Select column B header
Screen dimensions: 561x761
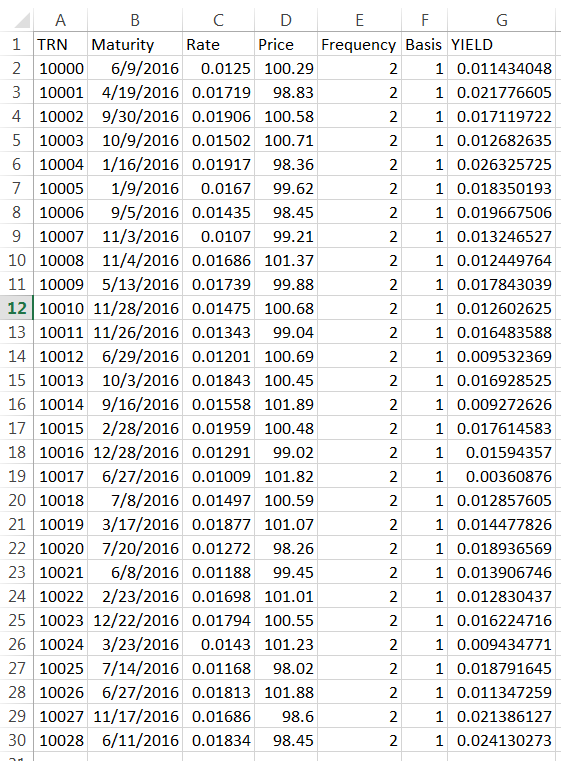tap(135, 20)
